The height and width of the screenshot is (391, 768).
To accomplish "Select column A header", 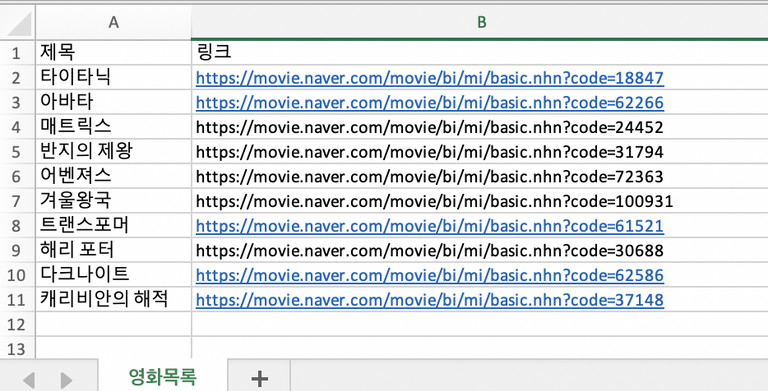I will [113, 22].
